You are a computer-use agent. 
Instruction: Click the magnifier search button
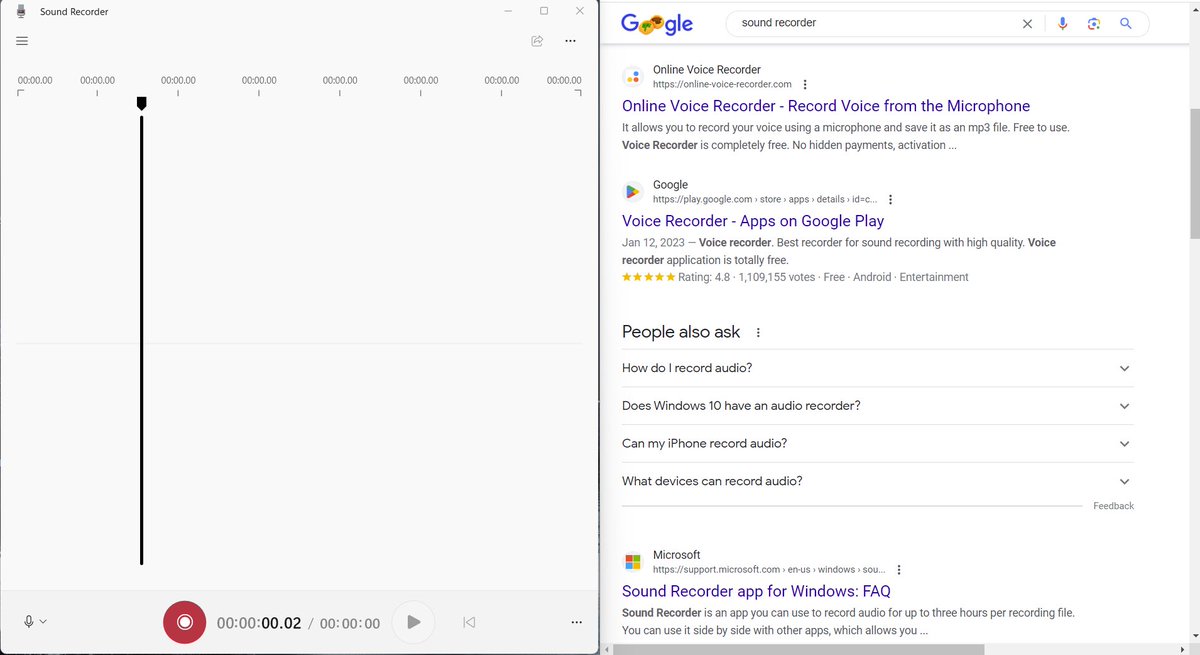click(x=1126, y=24)
